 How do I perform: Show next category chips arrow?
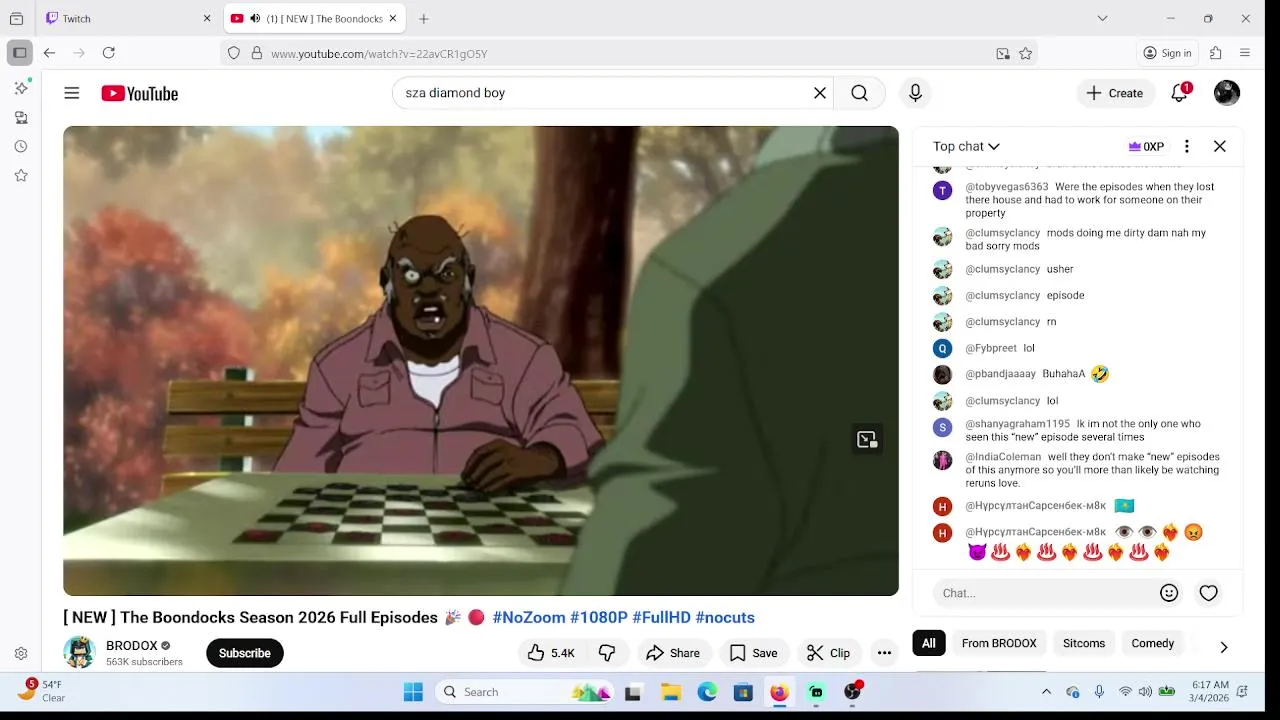(1223, 647)
